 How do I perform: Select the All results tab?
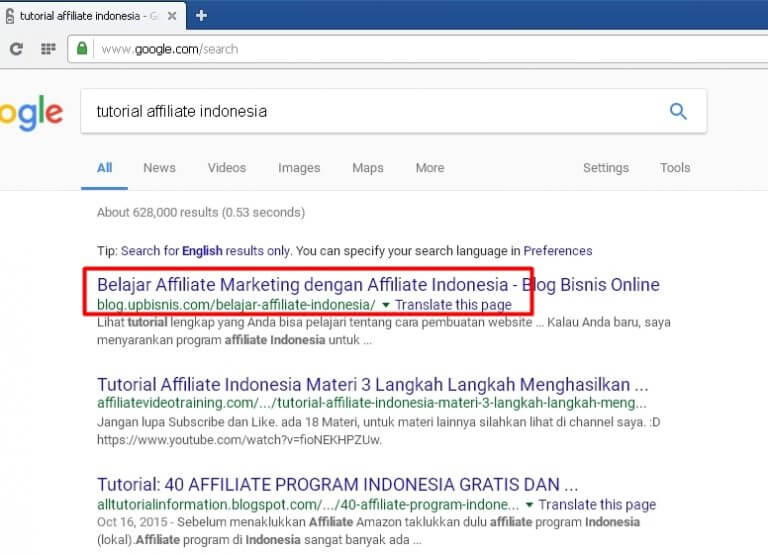click(x=104, y=168)
